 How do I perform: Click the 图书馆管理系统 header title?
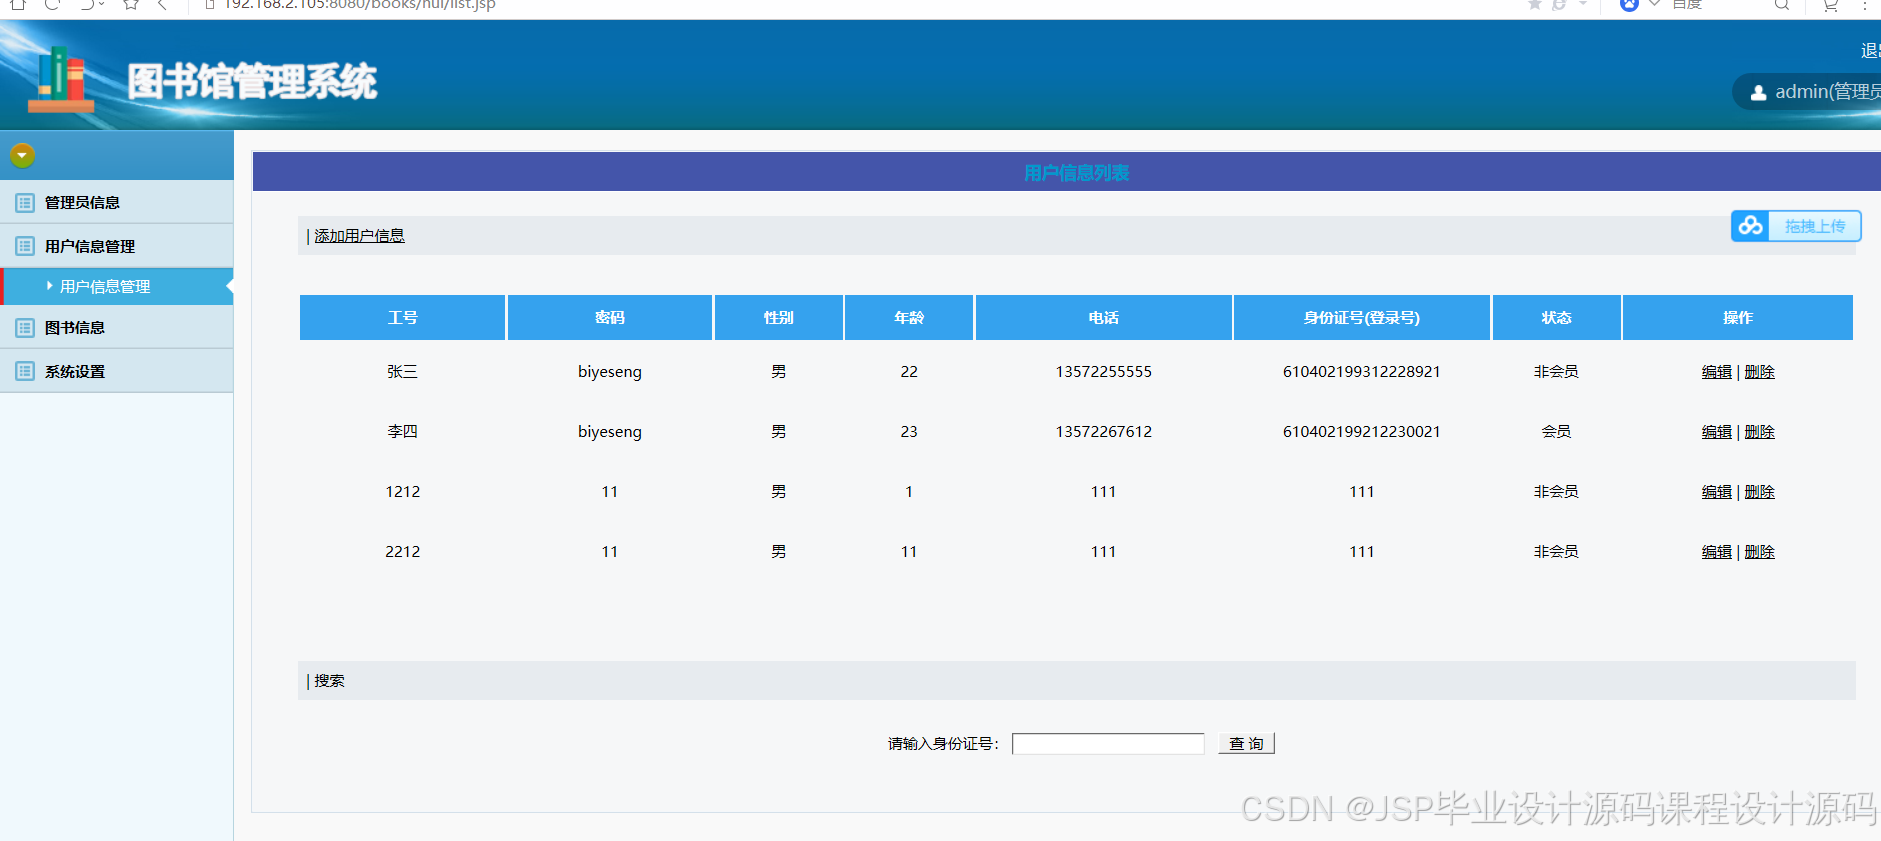pos(252,81)
